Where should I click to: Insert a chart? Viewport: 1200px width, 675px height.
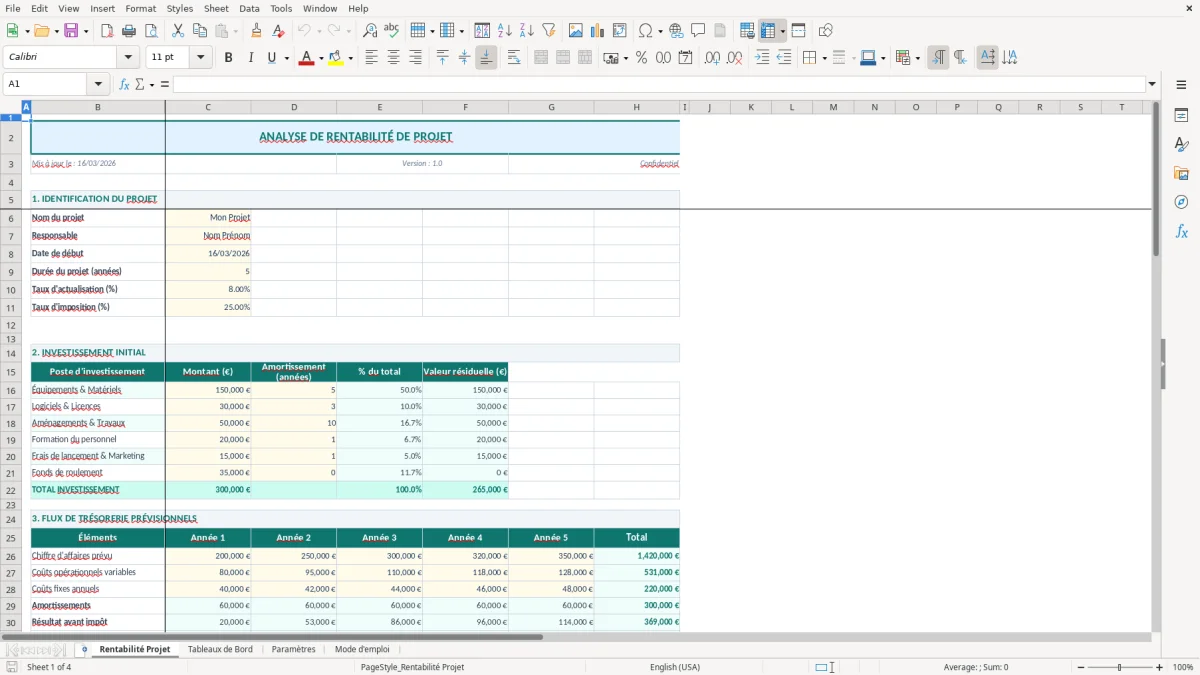pos(598,31)
